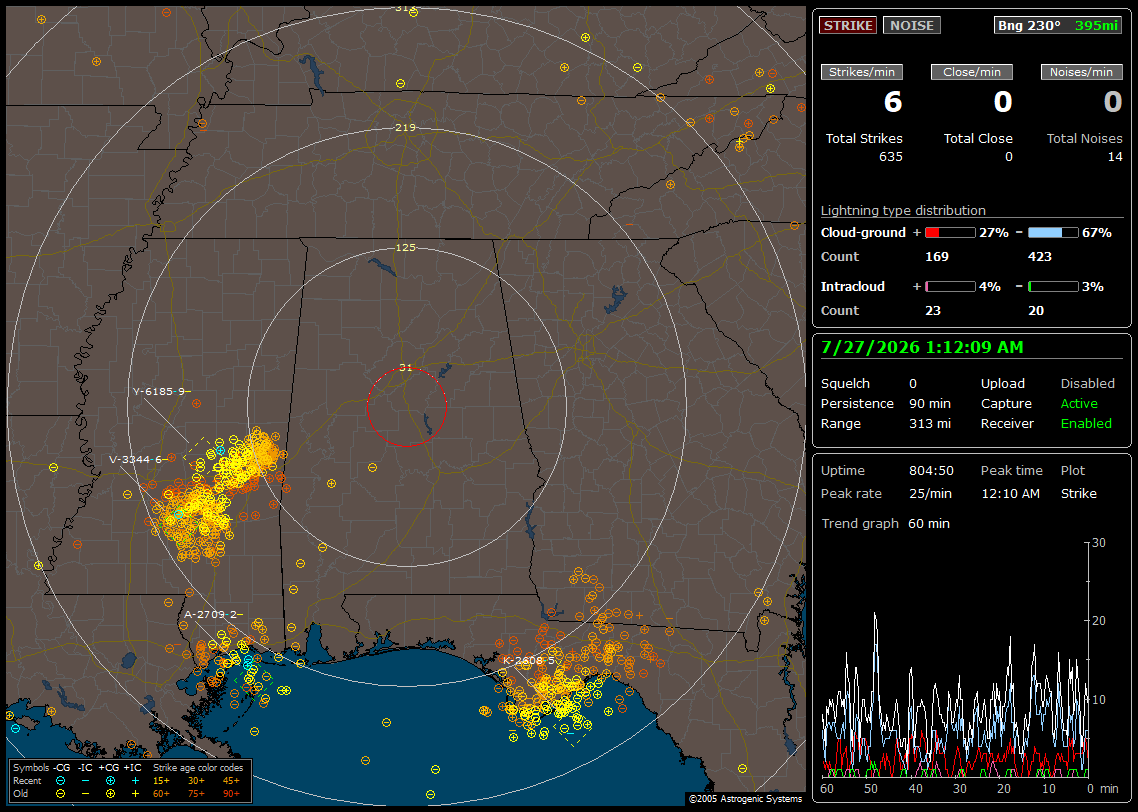The image size is (1138, 812).
Task: Click the Bng 230° 395mi readout
Action: [1057, 25]
